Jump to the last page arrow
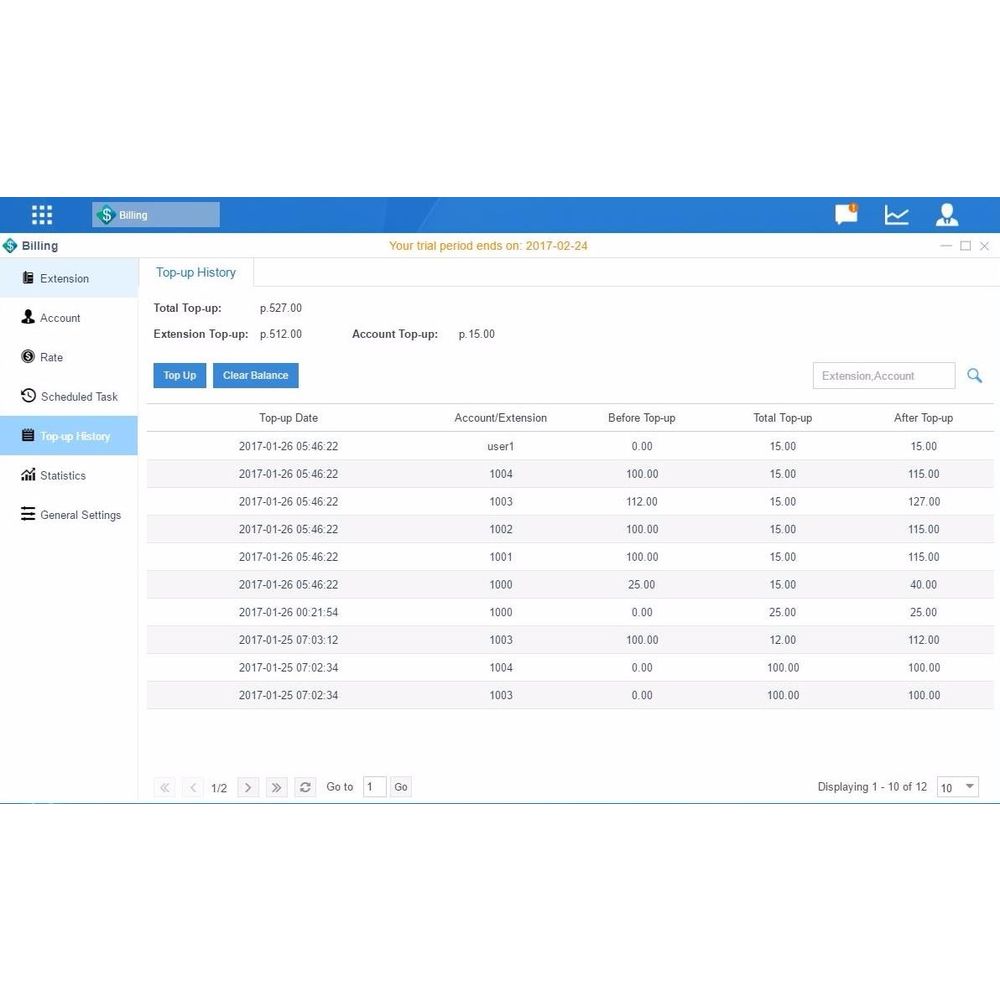This screenshot has width=1000, height=1000. 276,787
